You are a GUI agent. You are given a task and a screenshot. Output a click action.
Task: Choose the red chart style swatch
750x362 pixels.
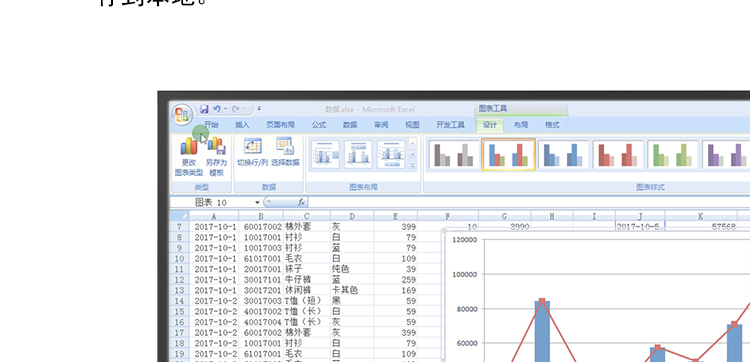point(618,154)
